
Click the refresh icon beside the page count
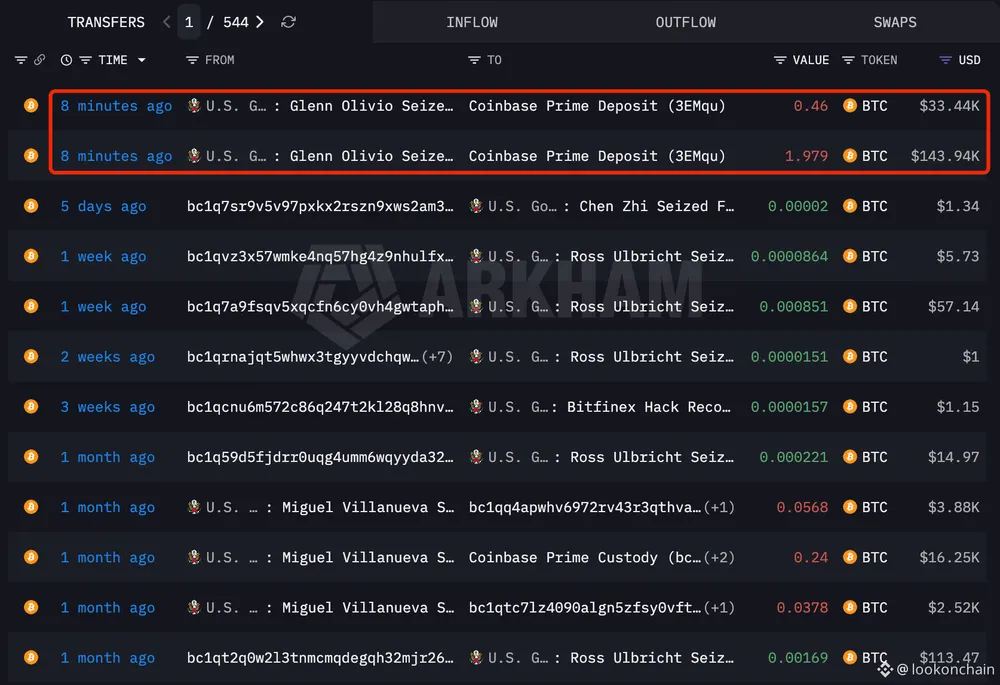click(288, 22)
